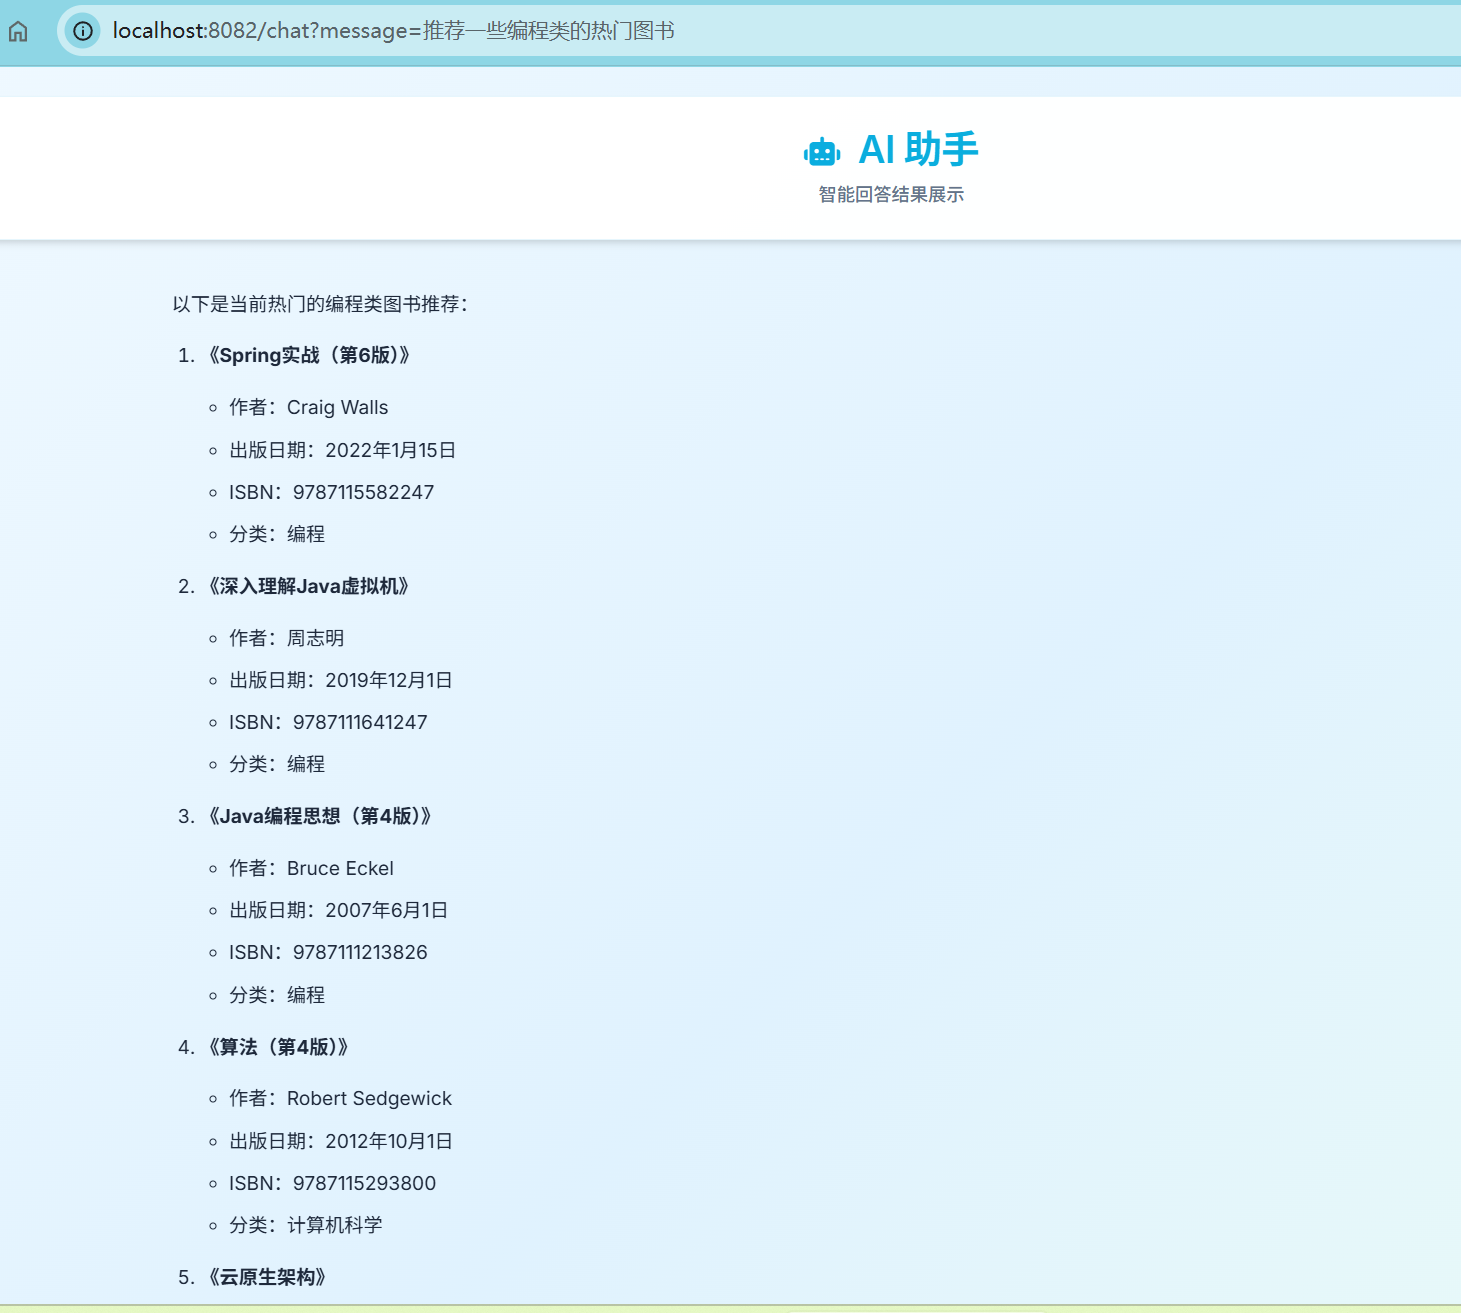Click 分类：编程 under Spring实战
The image size is (1461, 1313).
[x=277, y=534]
